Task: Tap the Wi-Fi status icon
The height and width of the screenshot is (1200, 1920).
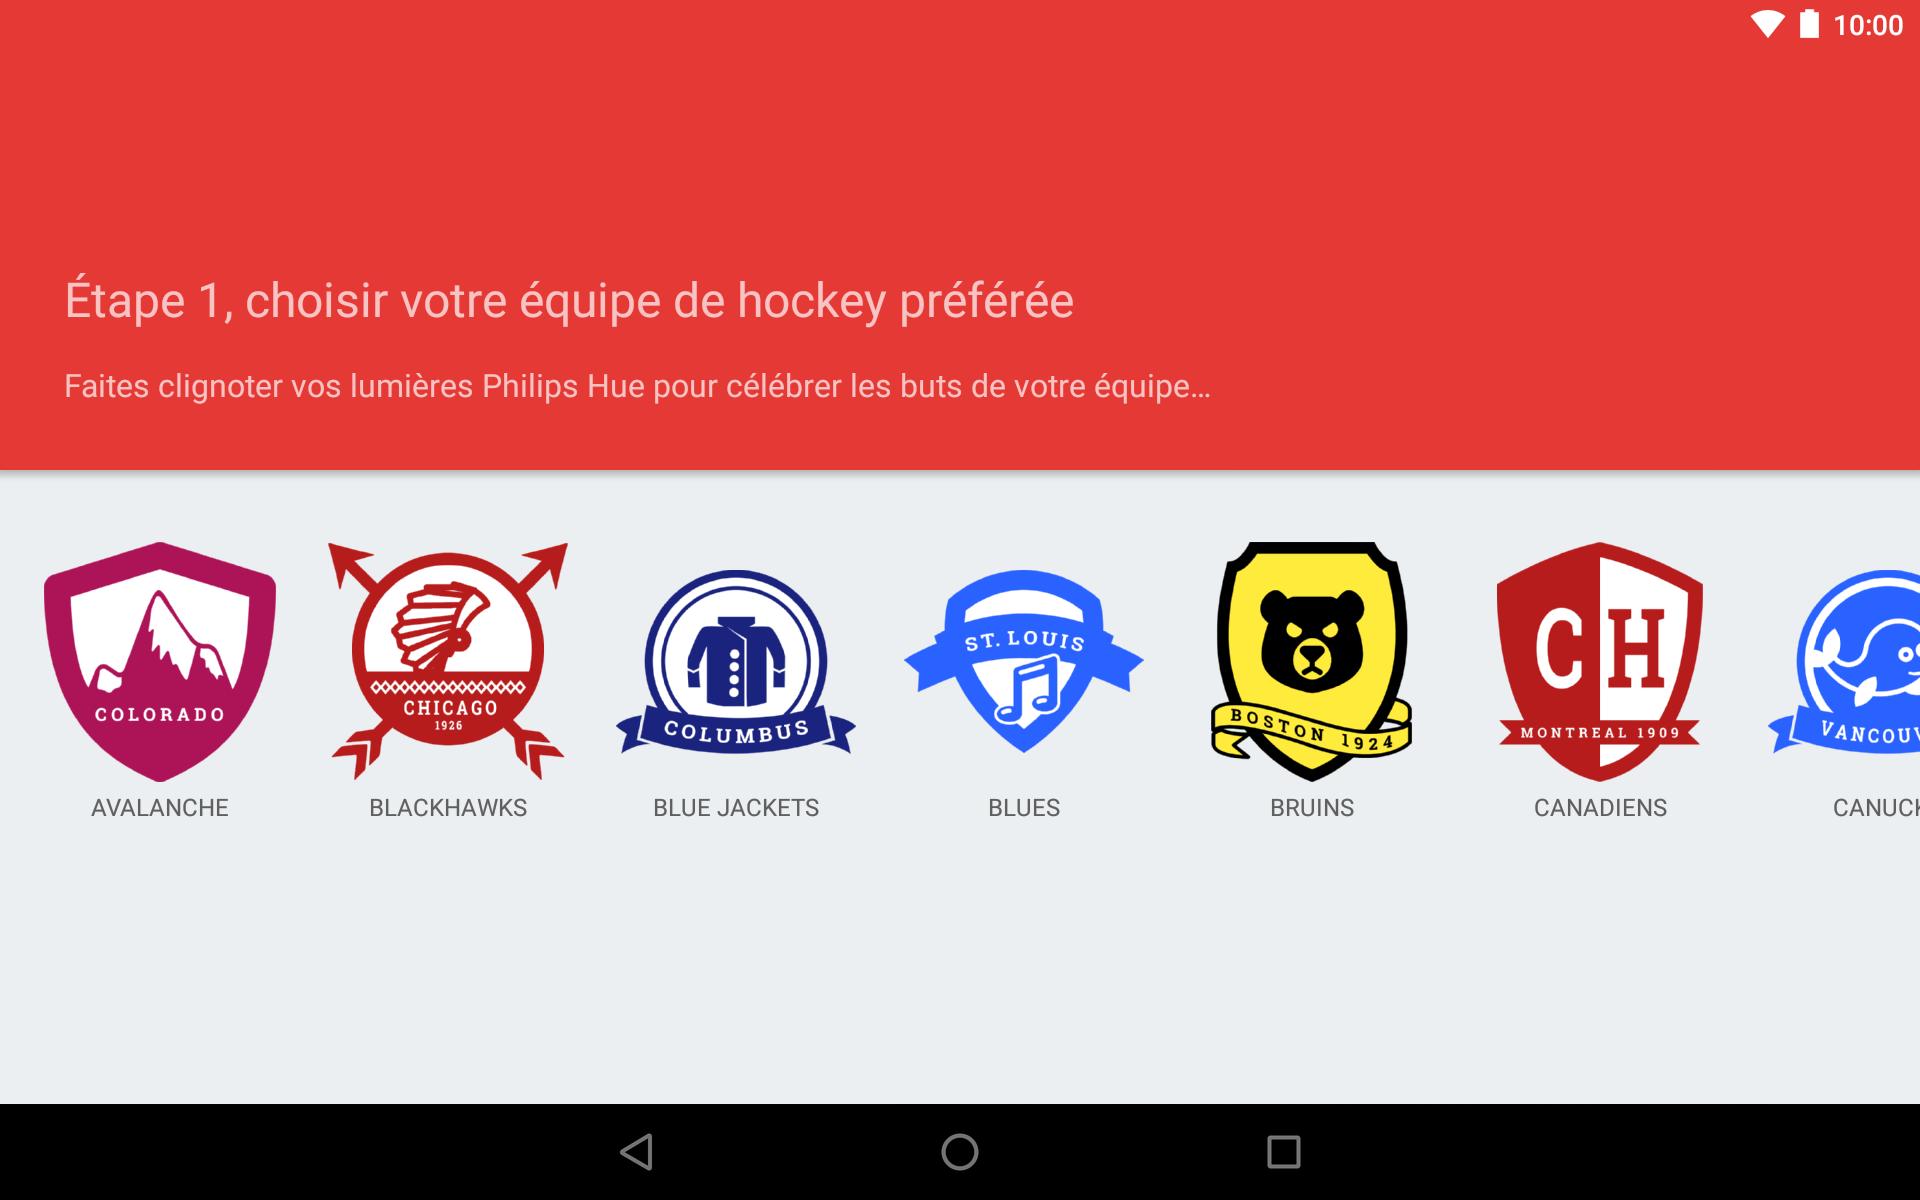Action: [1768, 25]
